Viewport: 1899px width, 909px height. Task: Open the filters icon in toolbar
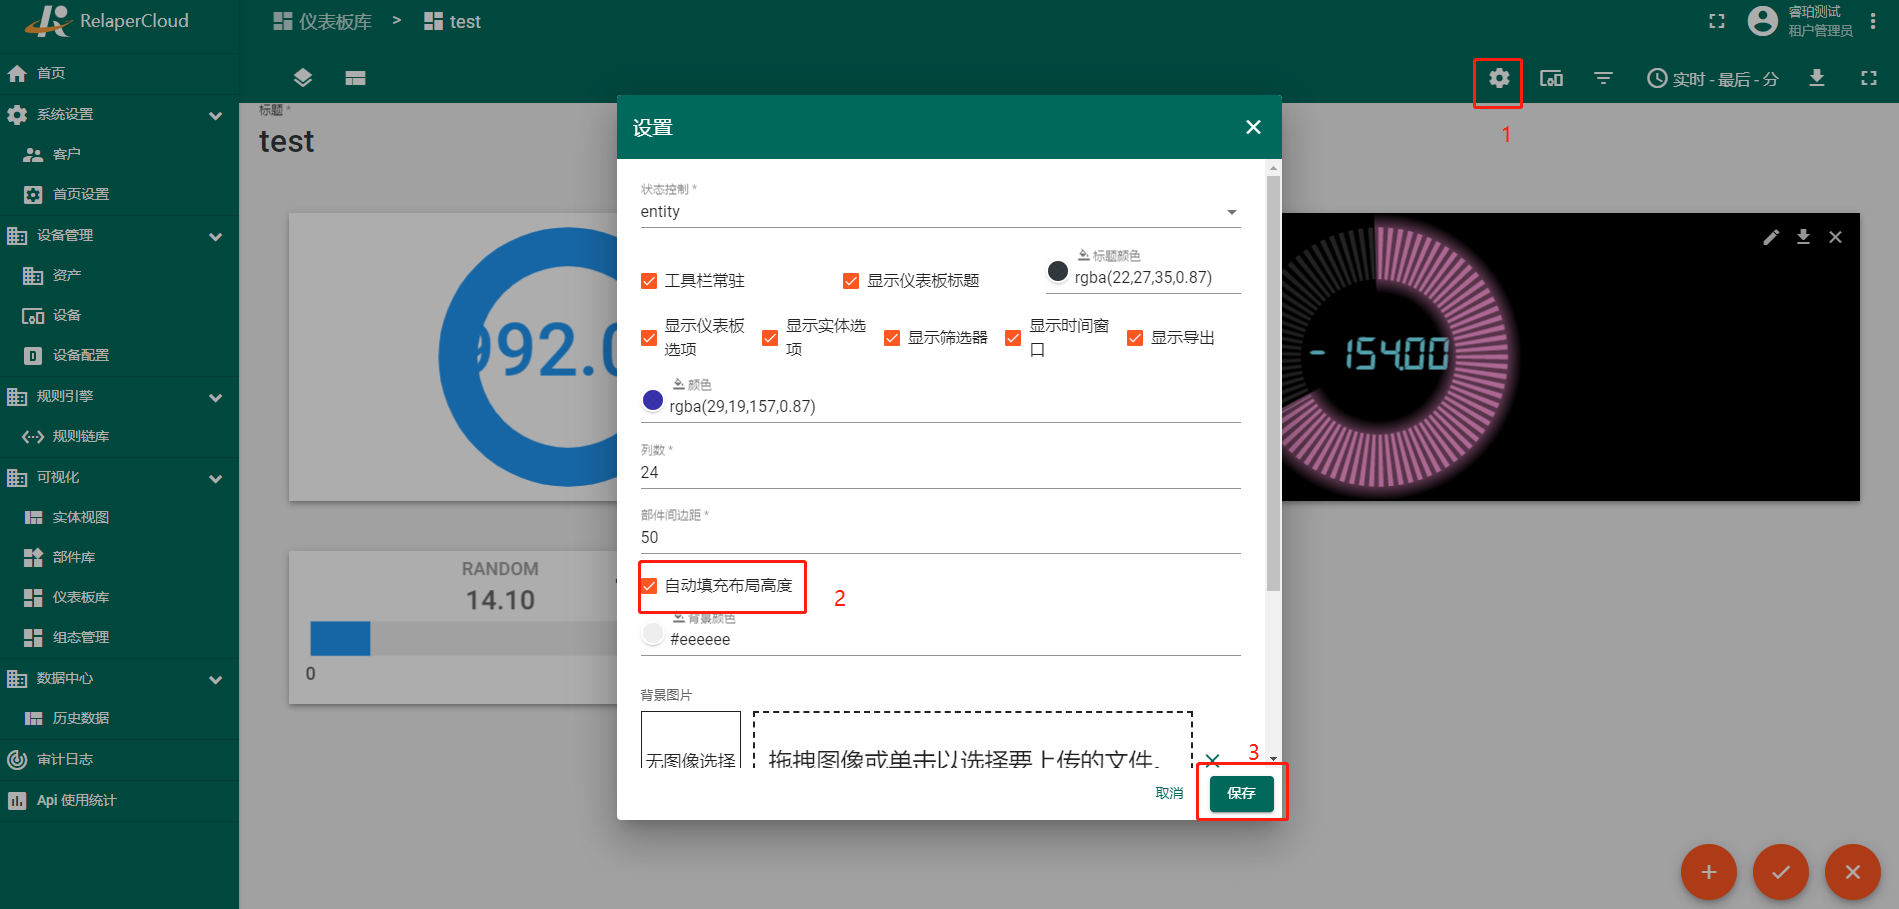[1603, 78]
